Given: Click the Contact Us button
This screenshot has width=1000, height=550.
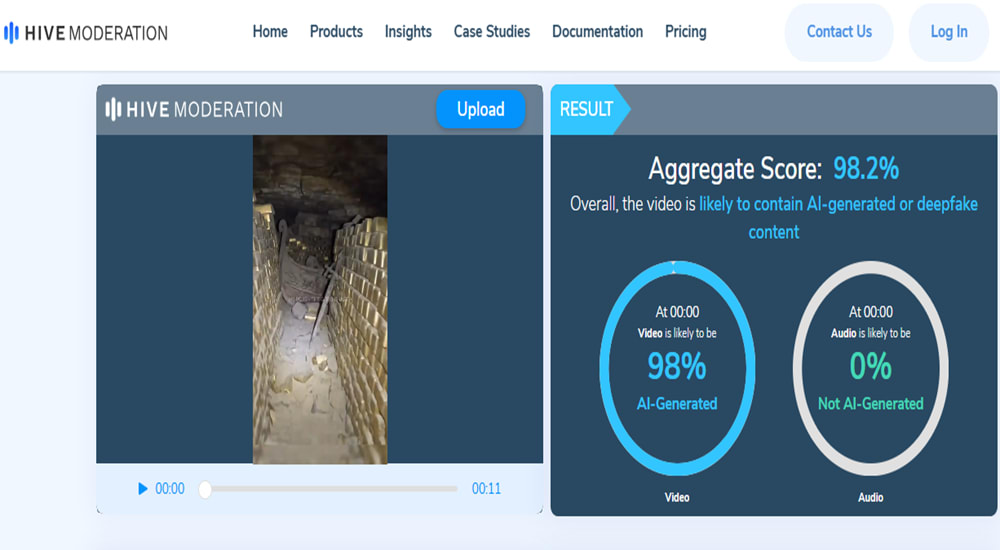Looking at the screenshot, I should coord(839,32).
